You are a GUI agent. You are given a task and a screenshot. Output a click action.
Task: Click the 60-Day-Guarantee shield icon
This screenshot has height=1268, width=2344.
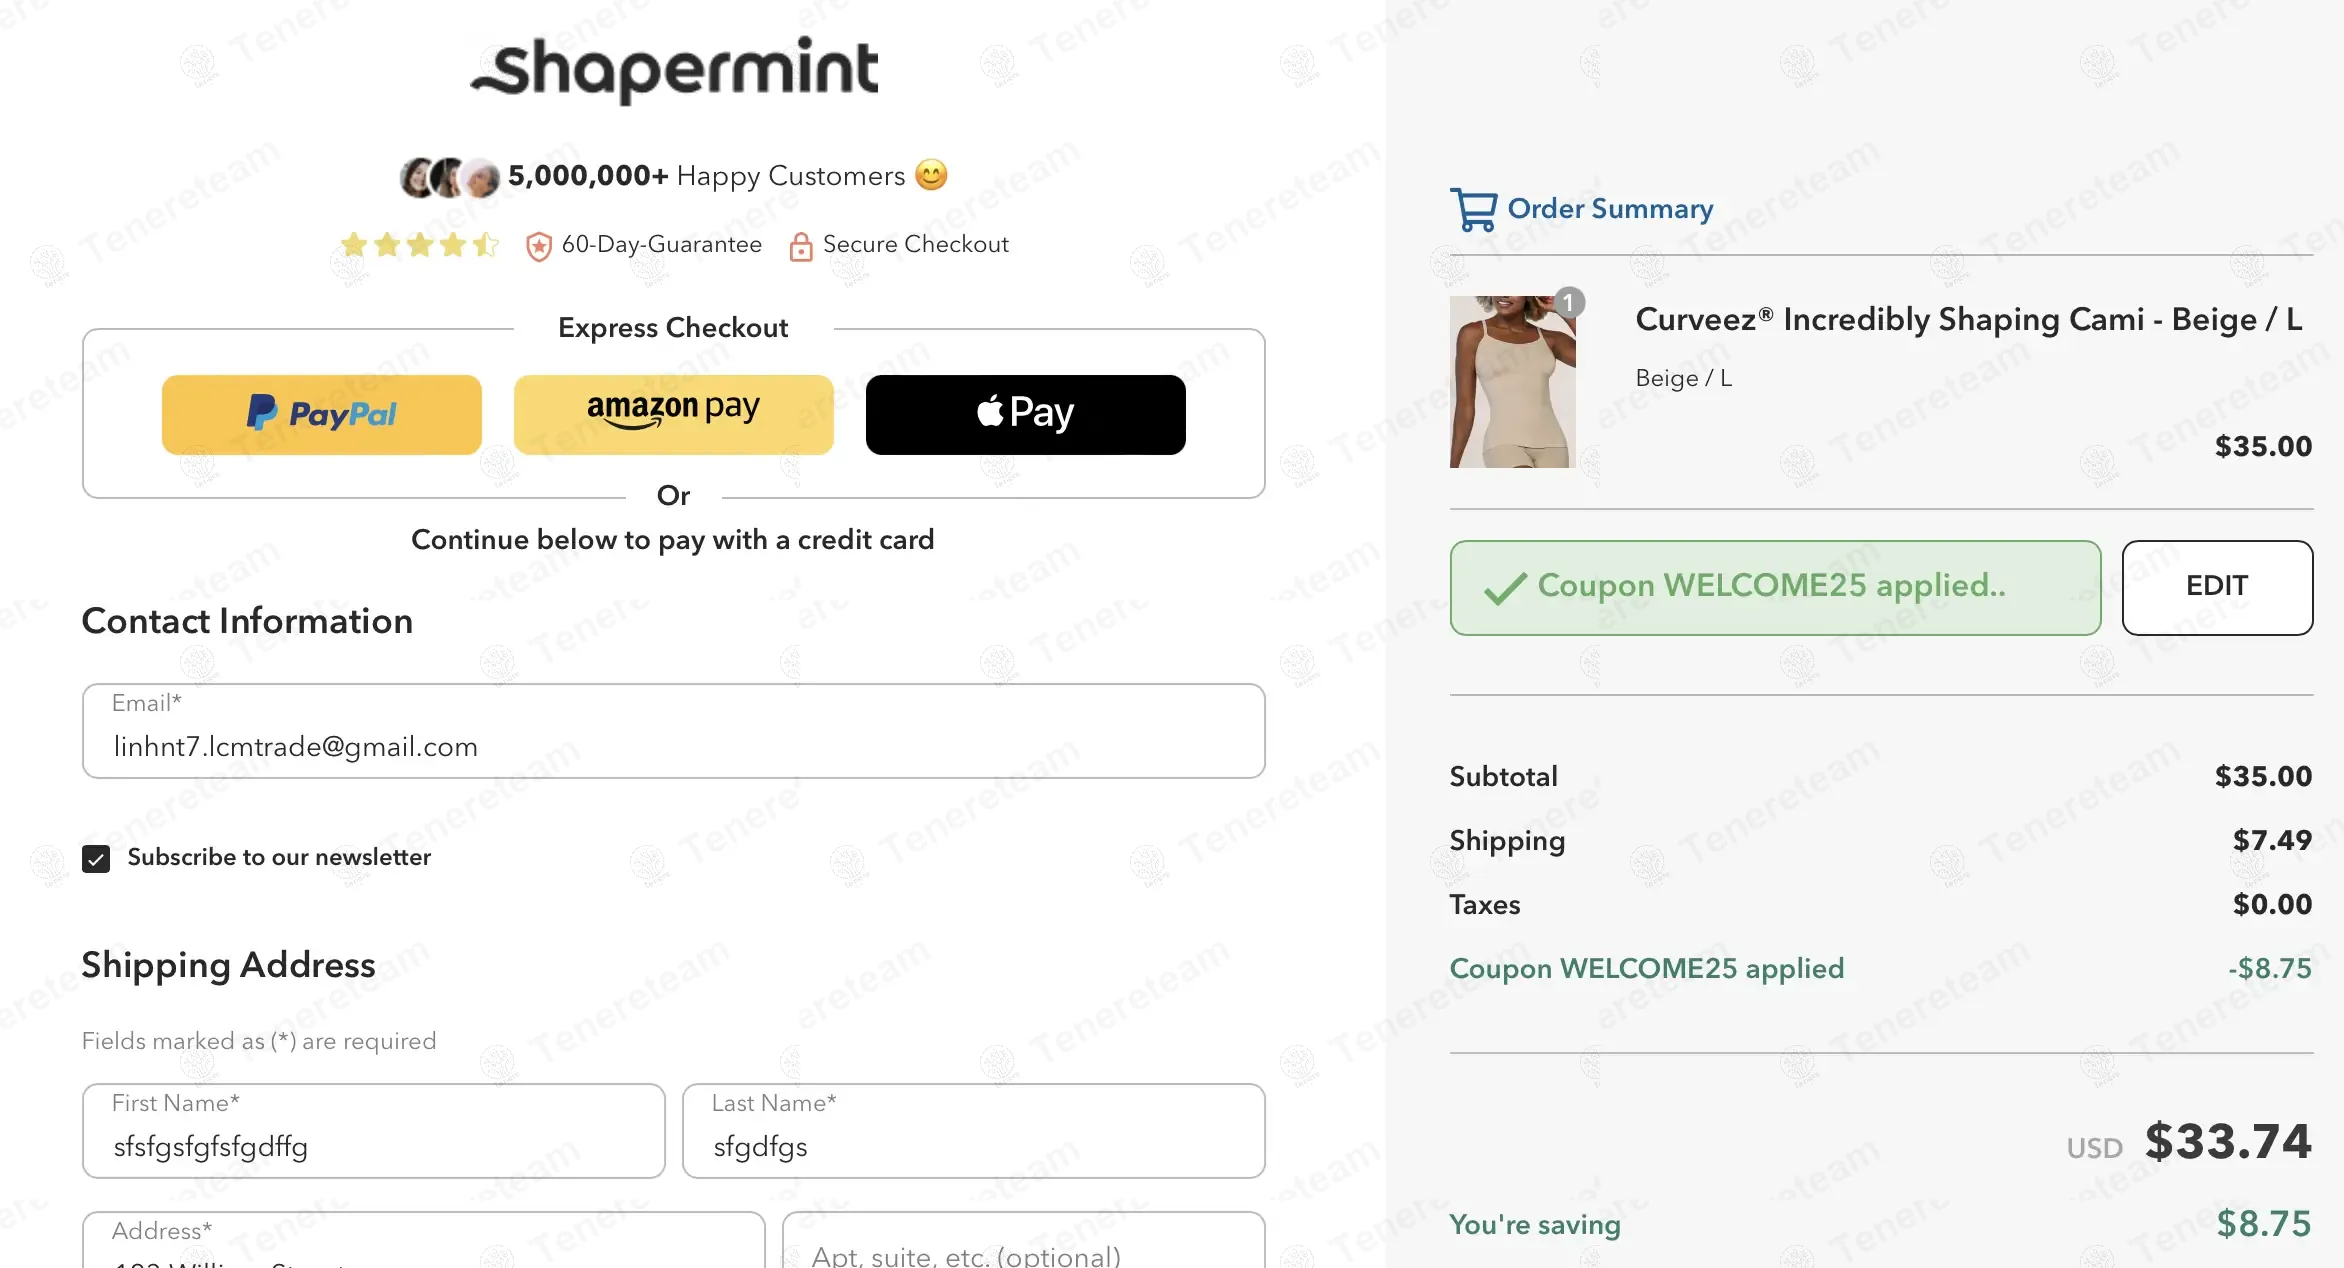(x=538, y=246)
